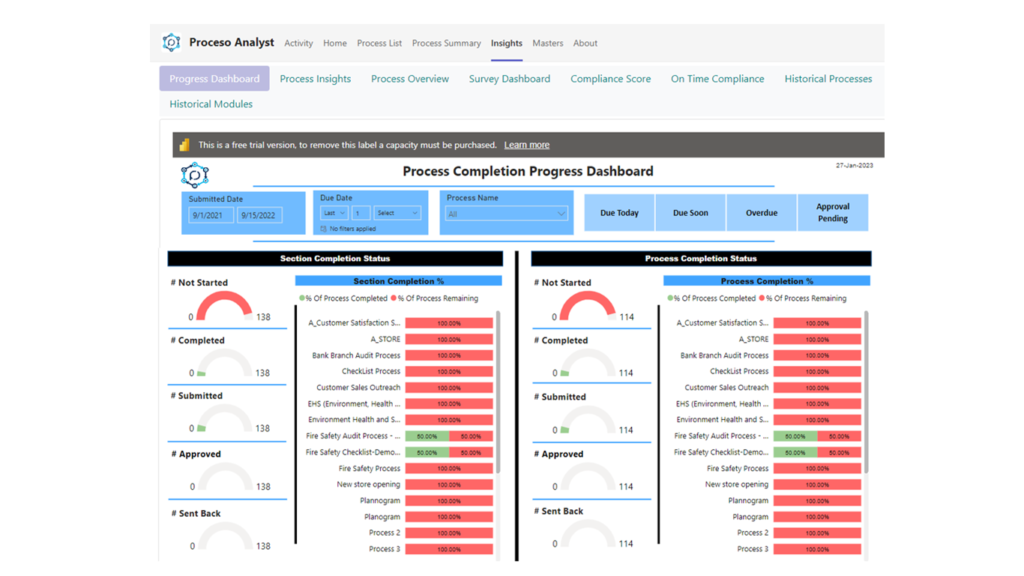Expand the Due Date 'Last' dropdown
The width and height of the screenshot is (1024, 576).
333,213
